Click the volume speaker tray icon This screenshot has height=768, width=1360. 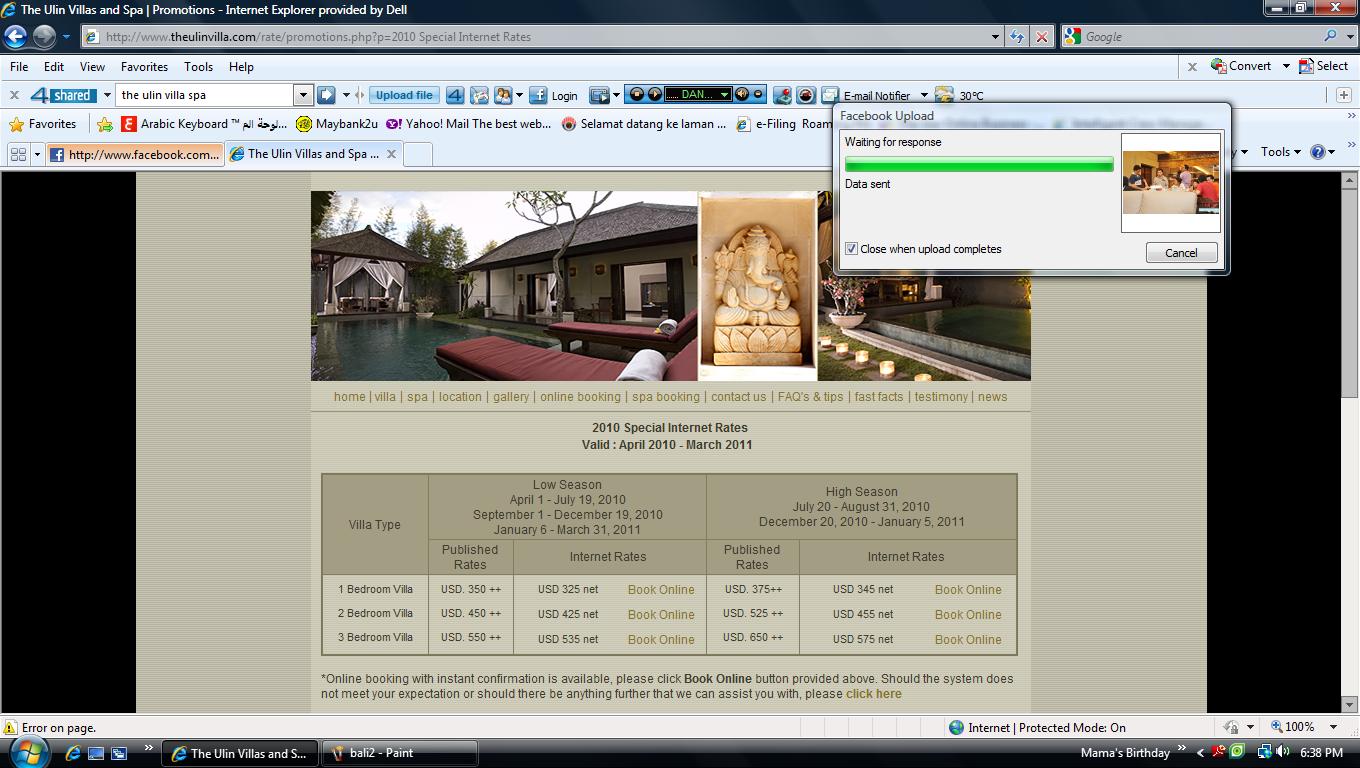tap(1283, 752)
